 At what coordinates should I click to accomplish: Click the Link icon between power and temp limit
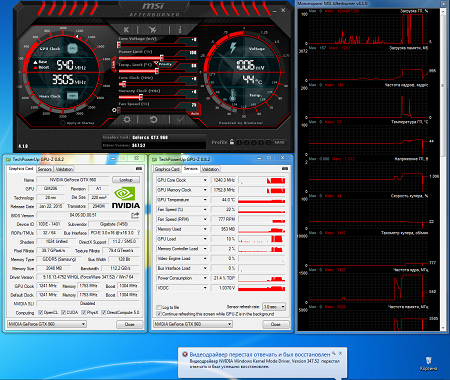click(114, 64)
